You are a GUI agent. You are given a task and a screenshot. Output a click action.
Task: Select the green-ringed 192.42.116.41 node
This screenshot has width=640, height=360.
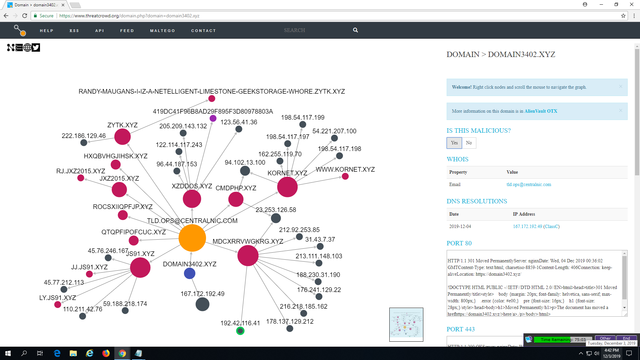(240, 331)
